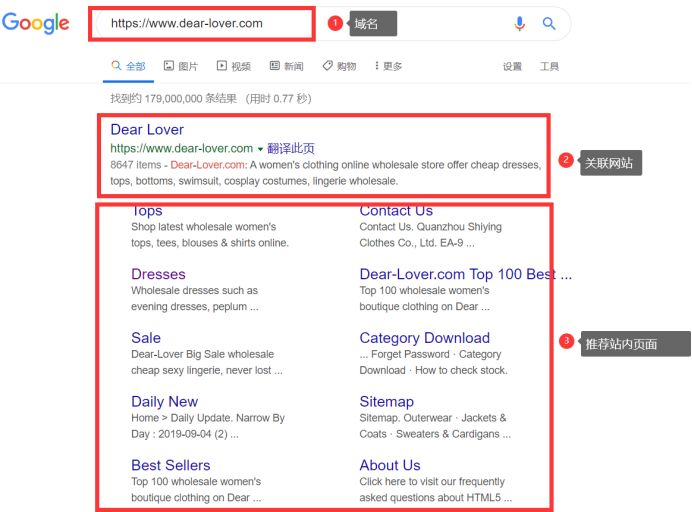The image size is (692, 512).
Task: Open 工具 (Tools) menu
Action: [x=549, y=67]
